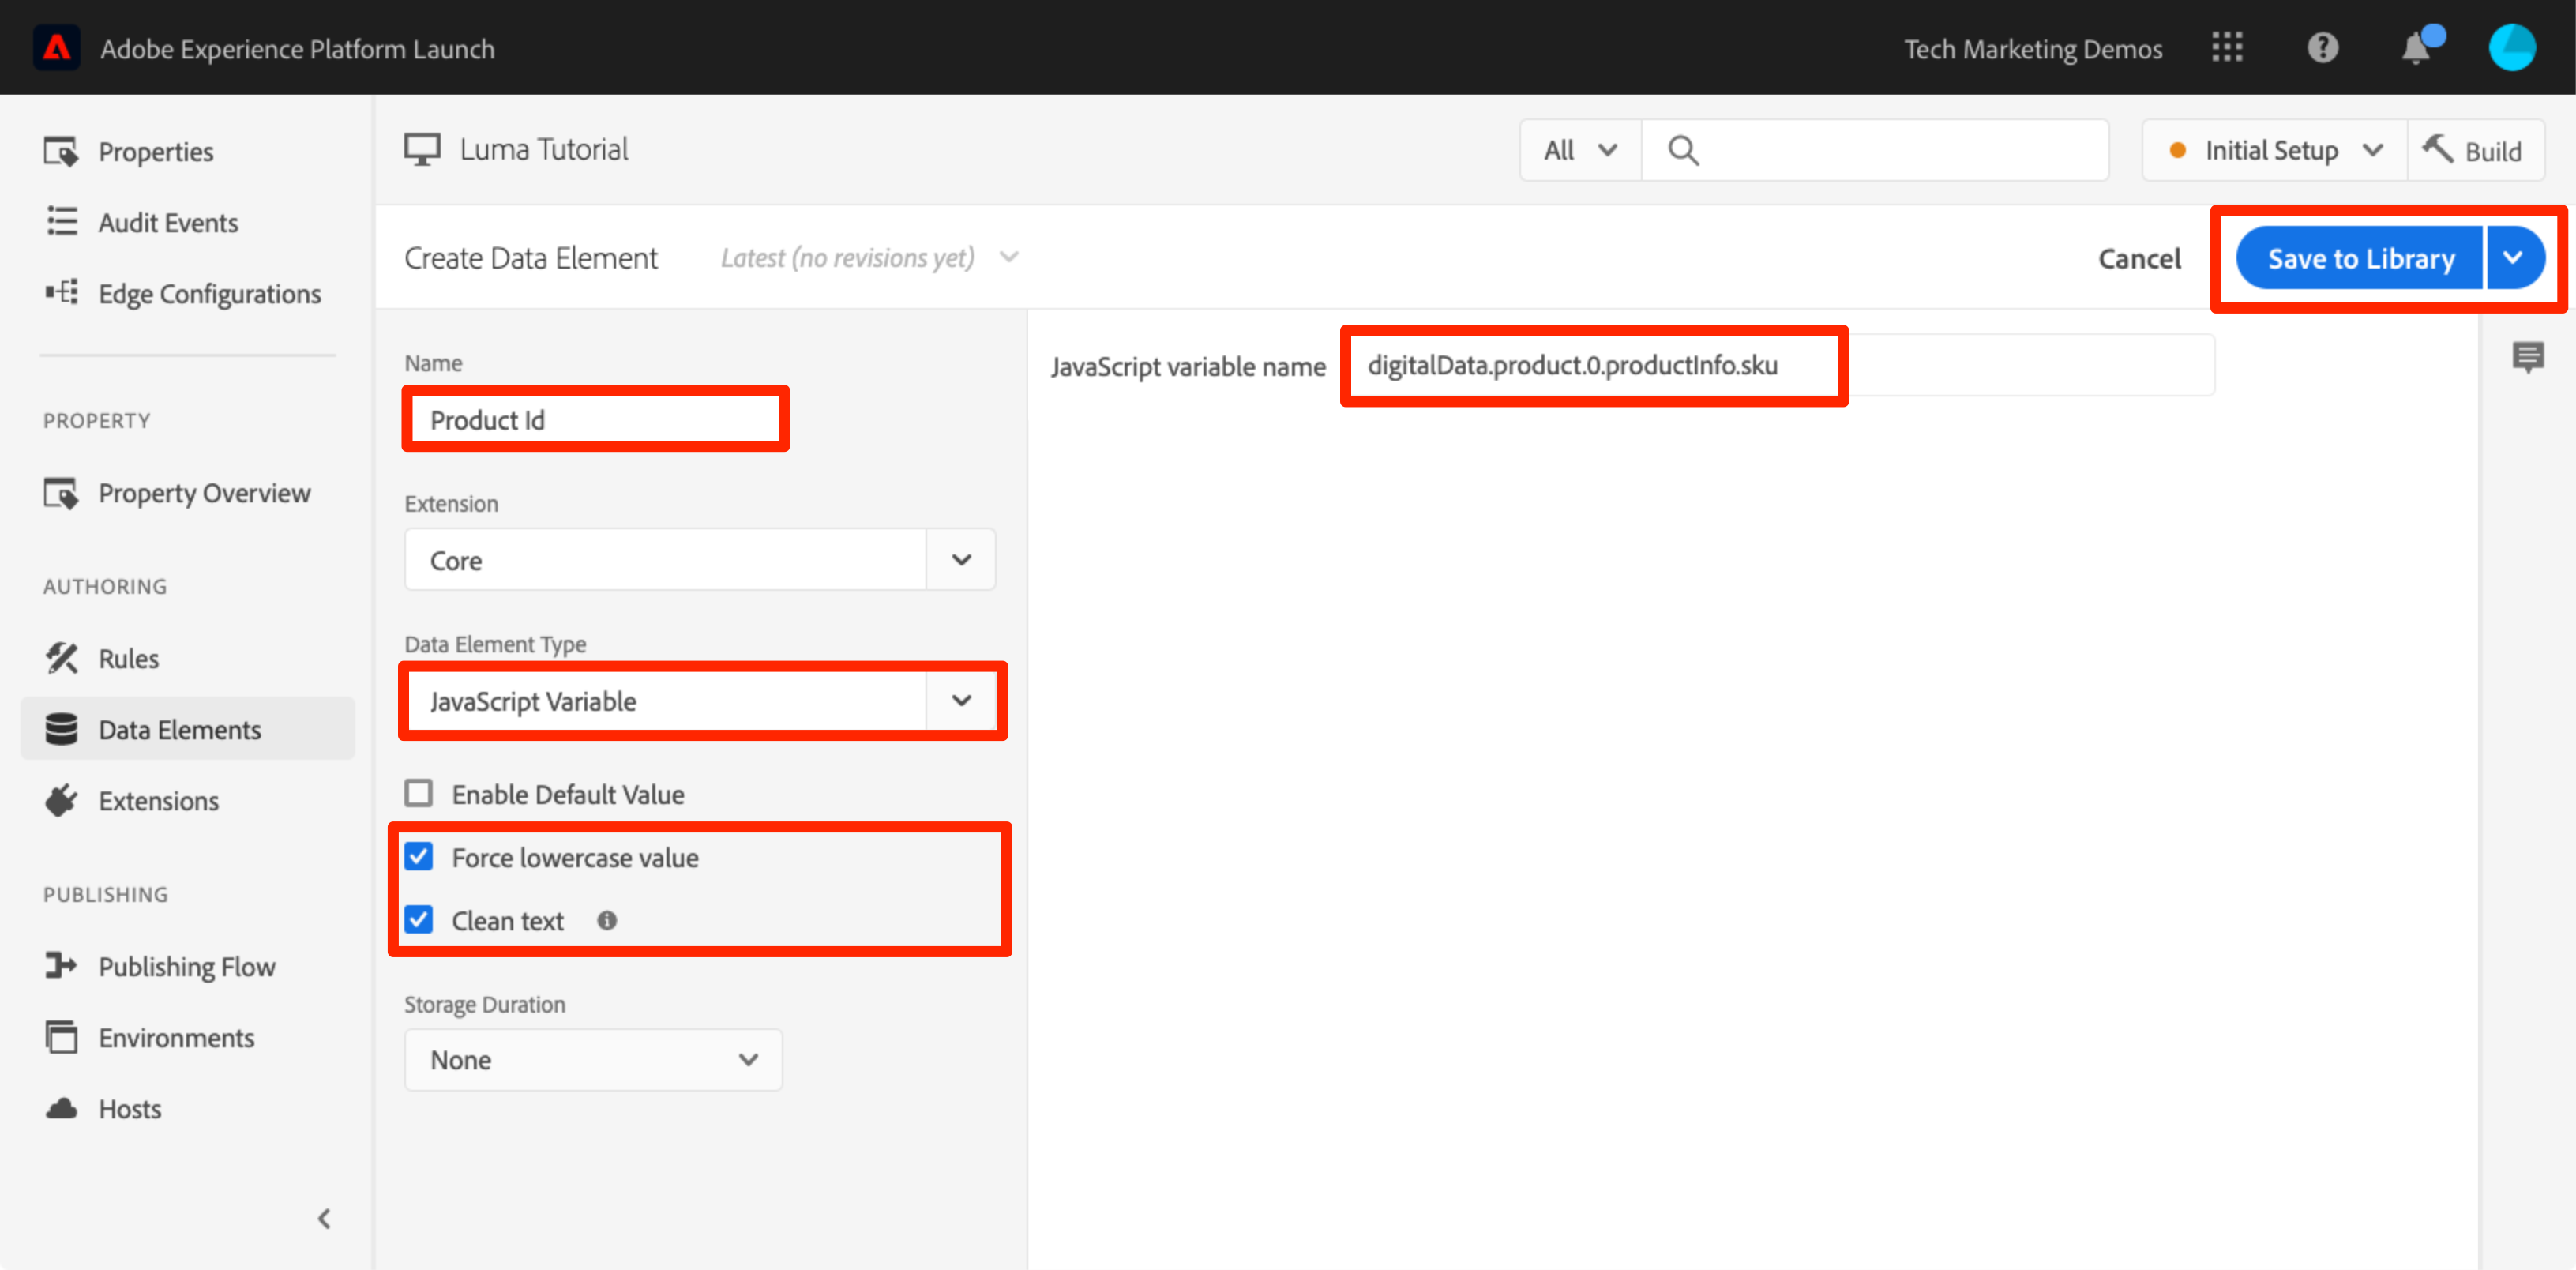
Task: Click the search magnifier icon
Action: click(x=1683, y=151)
